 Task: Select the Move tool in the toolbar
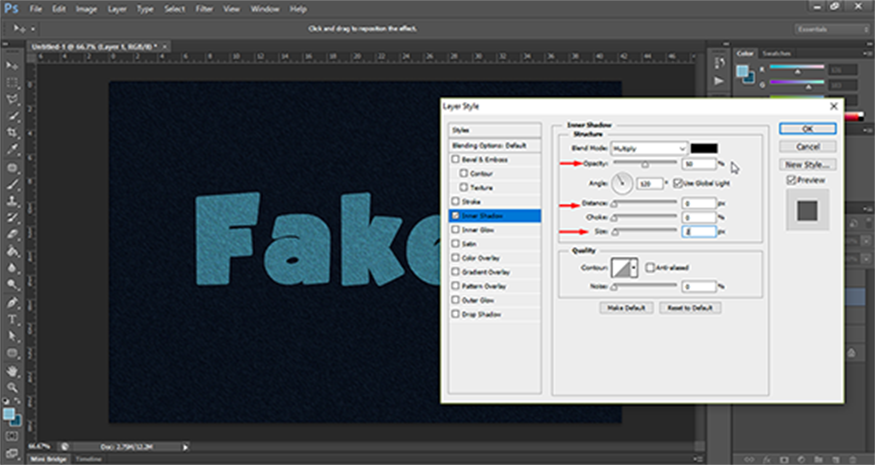pyautogui.click(x=11, y=64)
